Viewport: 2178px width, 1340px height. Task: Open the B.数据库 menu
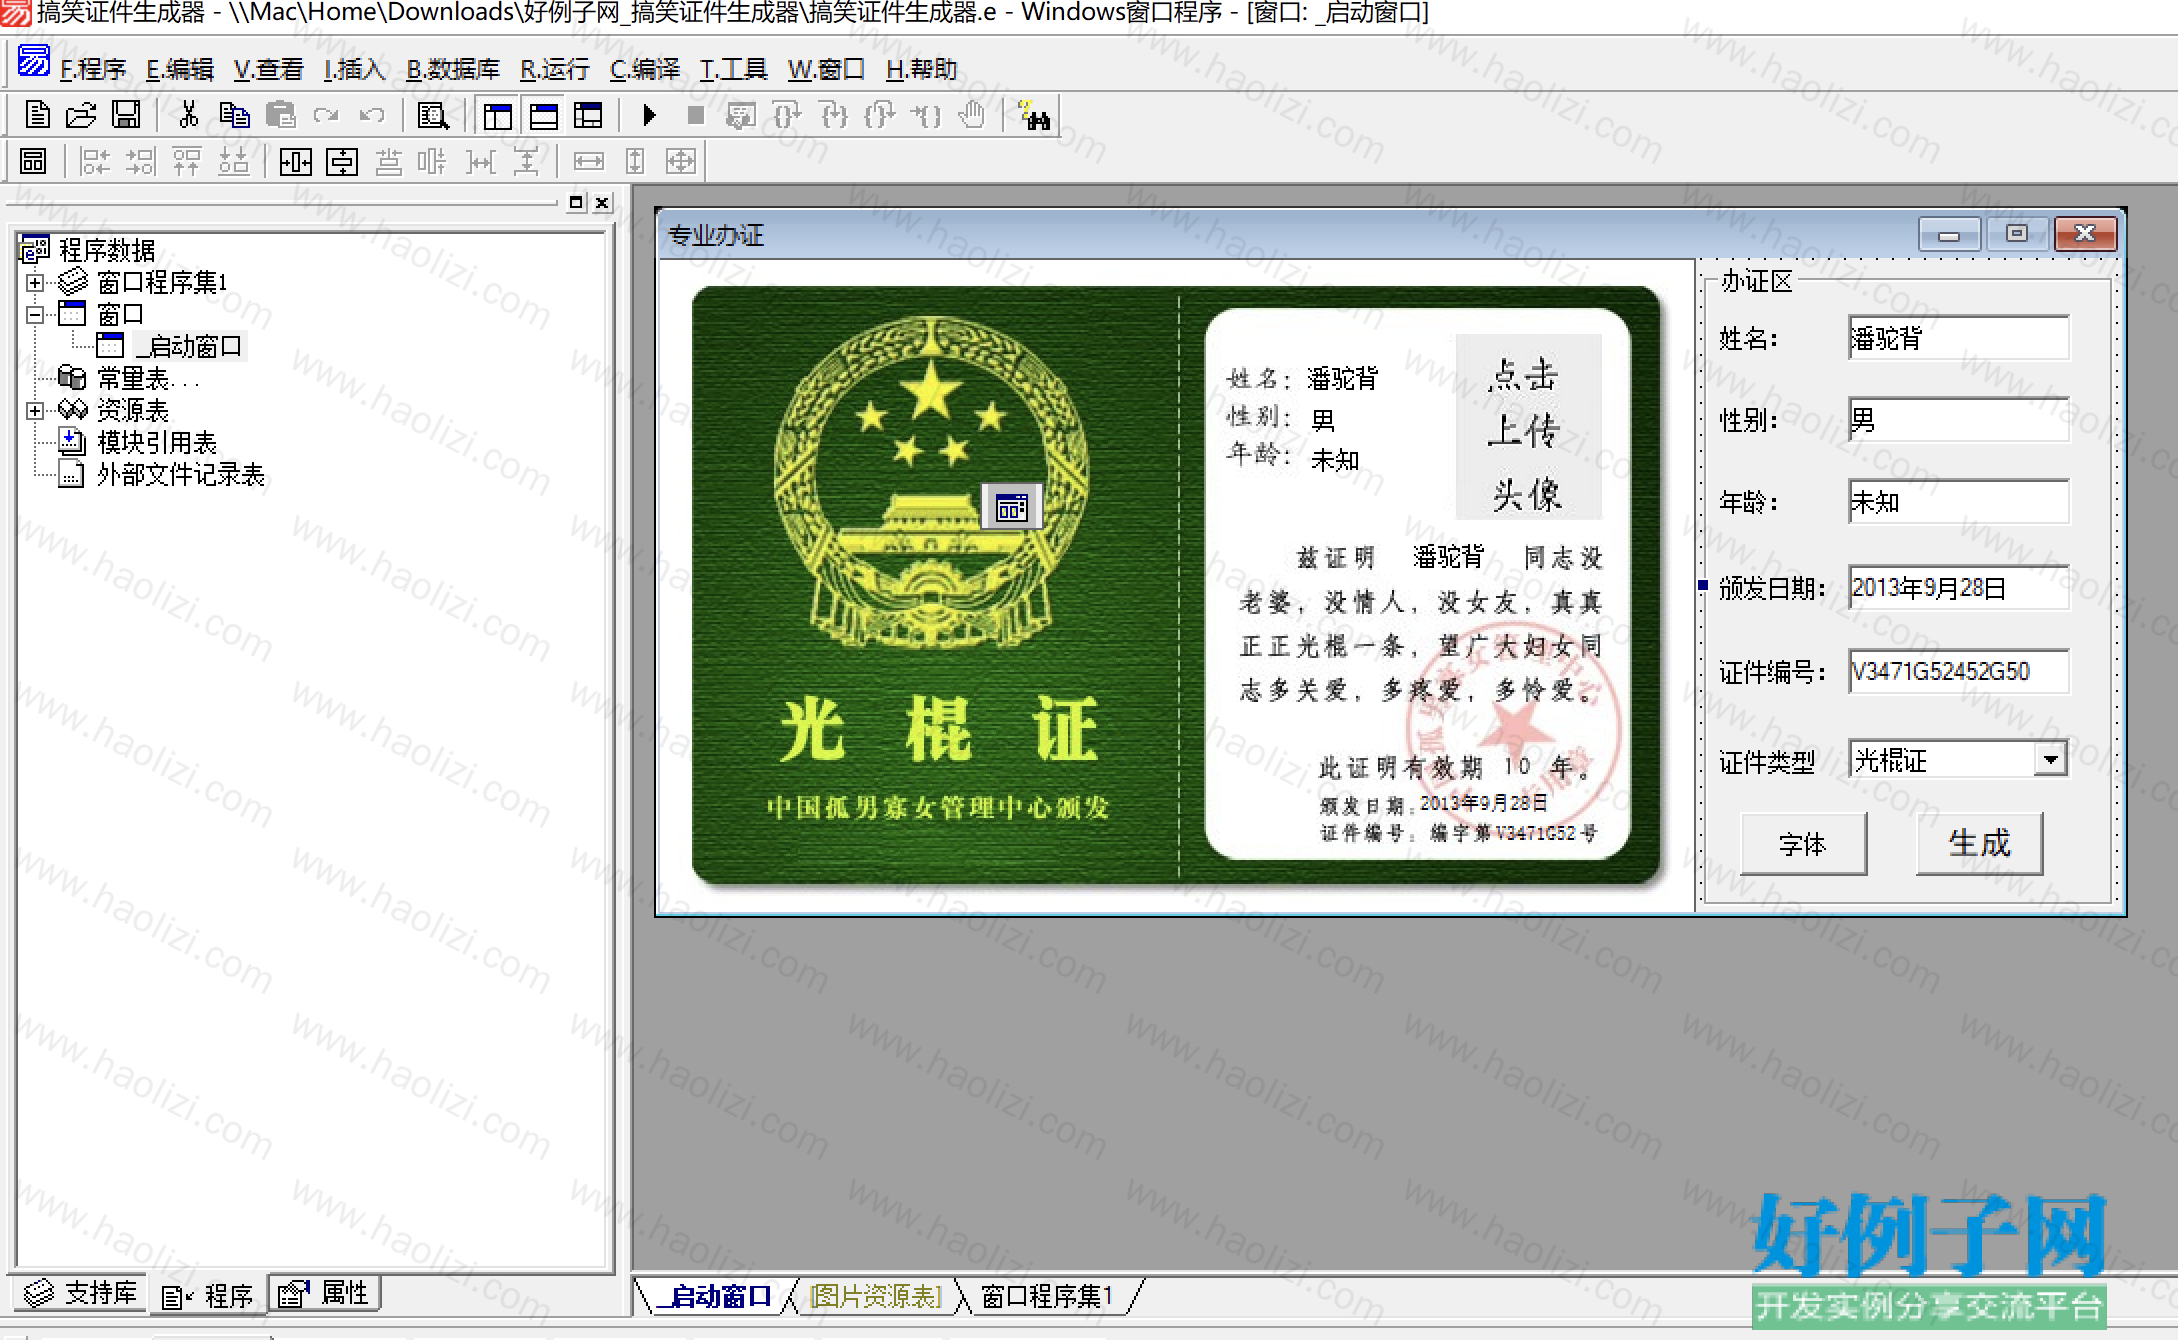pos(453,69)
